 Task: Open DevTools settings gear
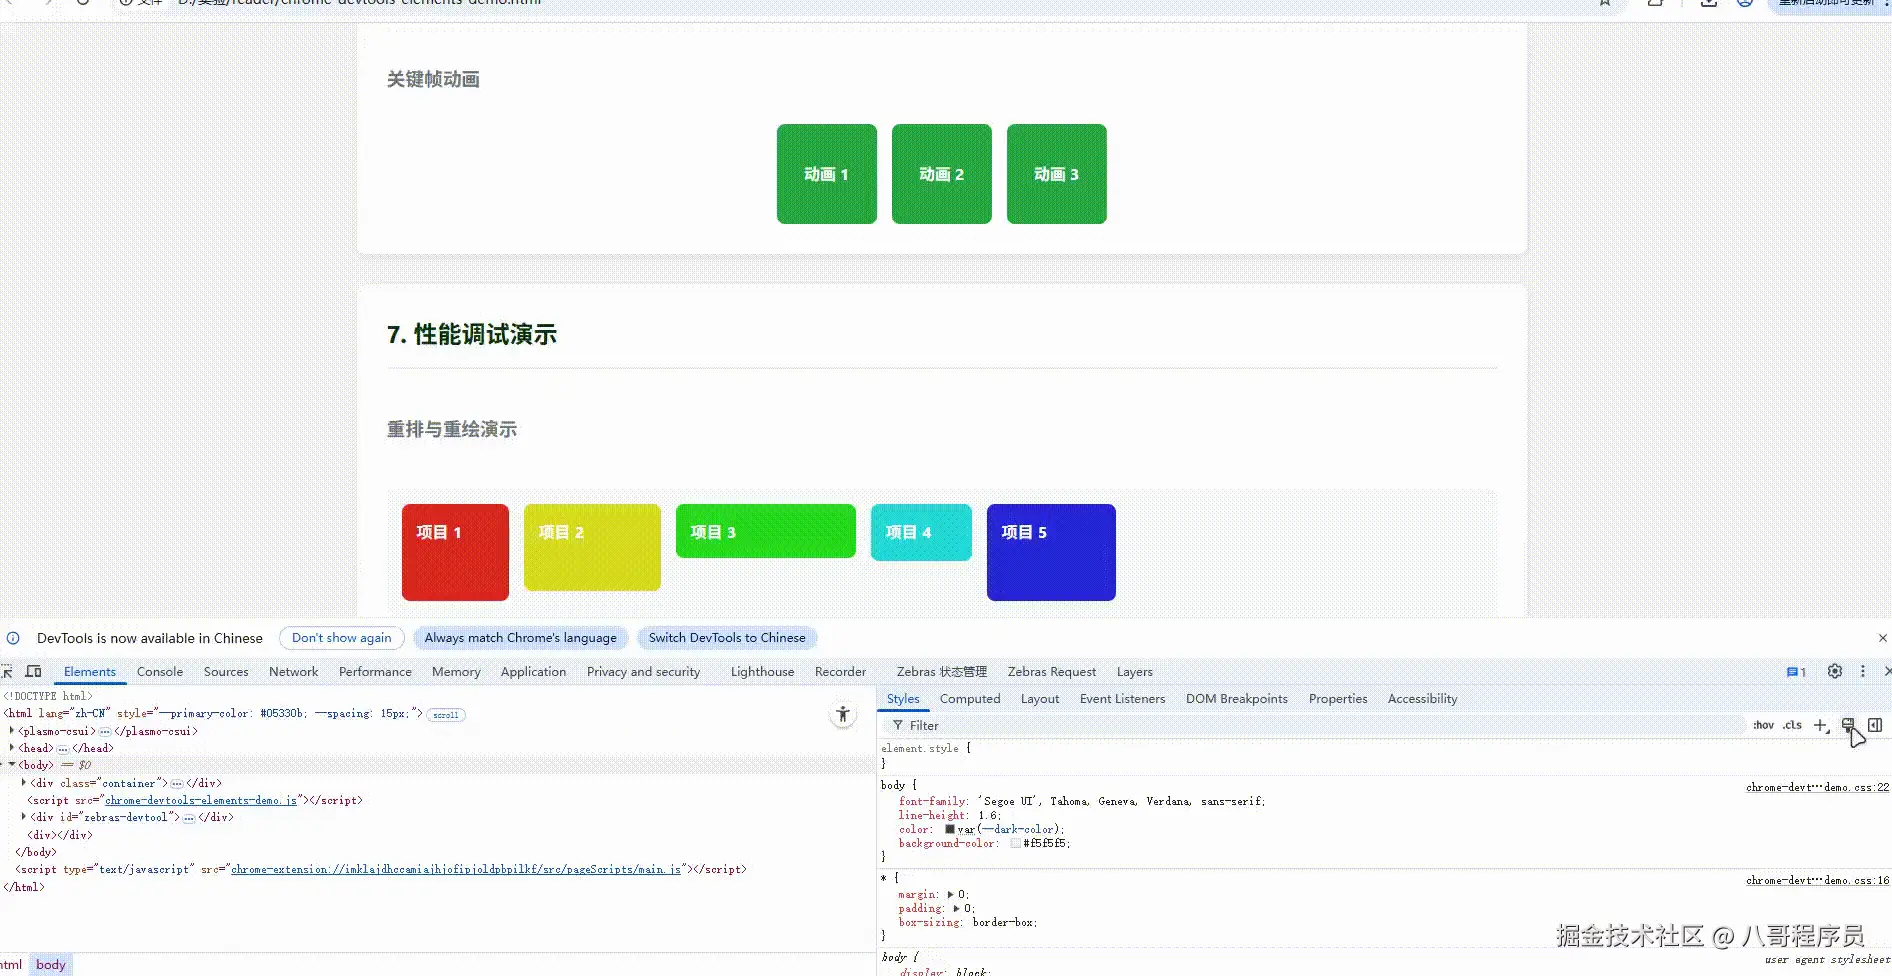pyautogui.click(x=1835, y=671)
